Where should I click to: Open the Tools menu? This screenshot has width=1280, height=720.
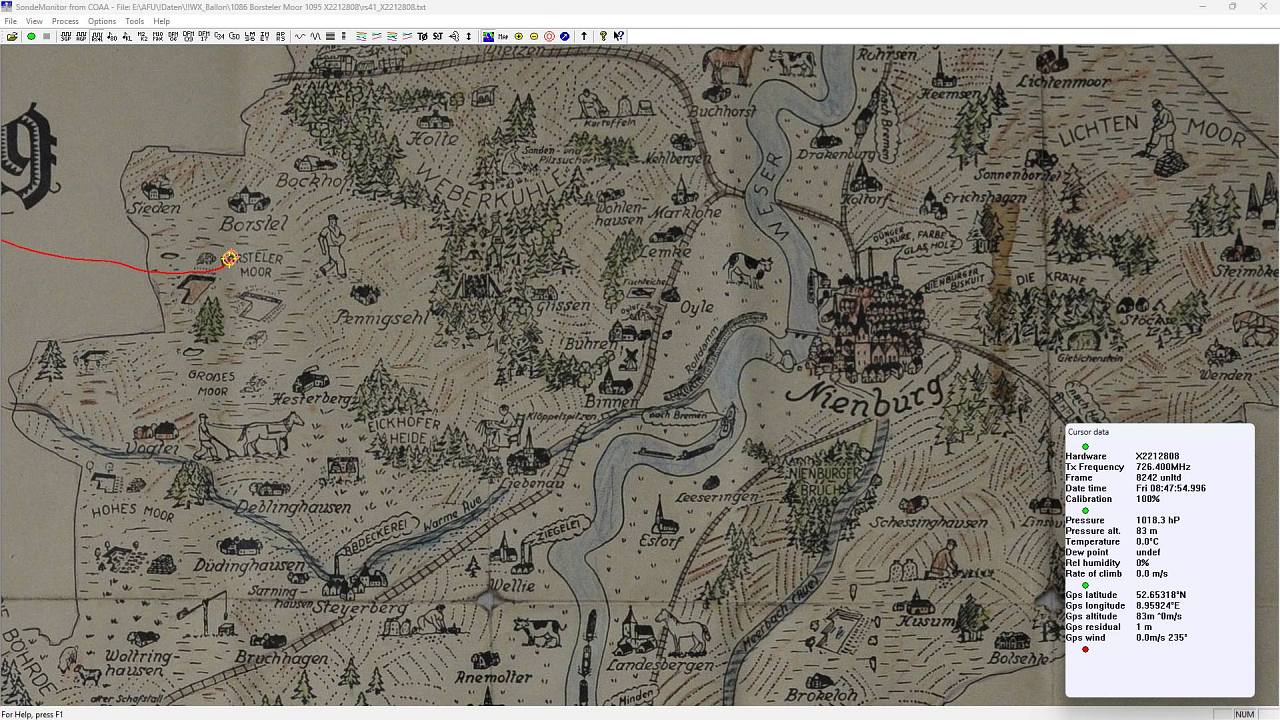tap(134, 21)
